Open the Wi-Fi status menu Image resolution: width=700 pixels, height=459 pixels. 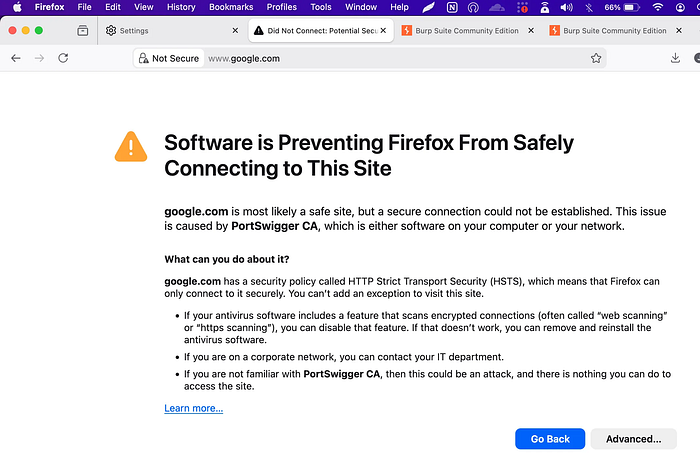click(658, 7)
